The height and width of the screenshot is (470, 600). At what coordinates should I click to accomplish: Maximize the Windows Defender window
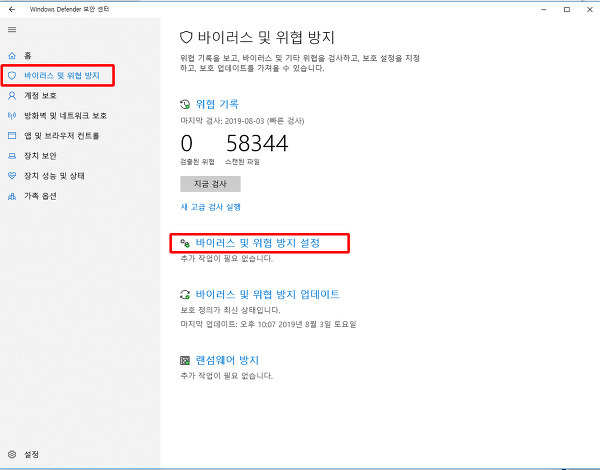pyautogui.click(x=567, y=9)
